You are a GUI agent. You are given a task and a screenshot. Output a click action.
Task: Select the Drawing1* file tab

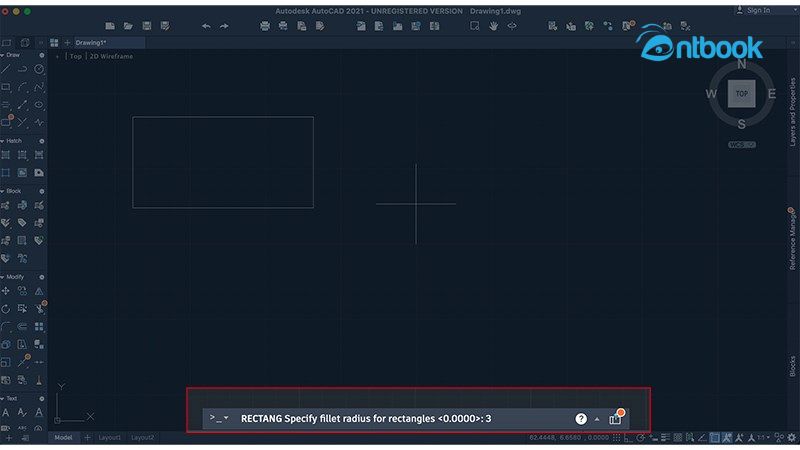[109, 43]
